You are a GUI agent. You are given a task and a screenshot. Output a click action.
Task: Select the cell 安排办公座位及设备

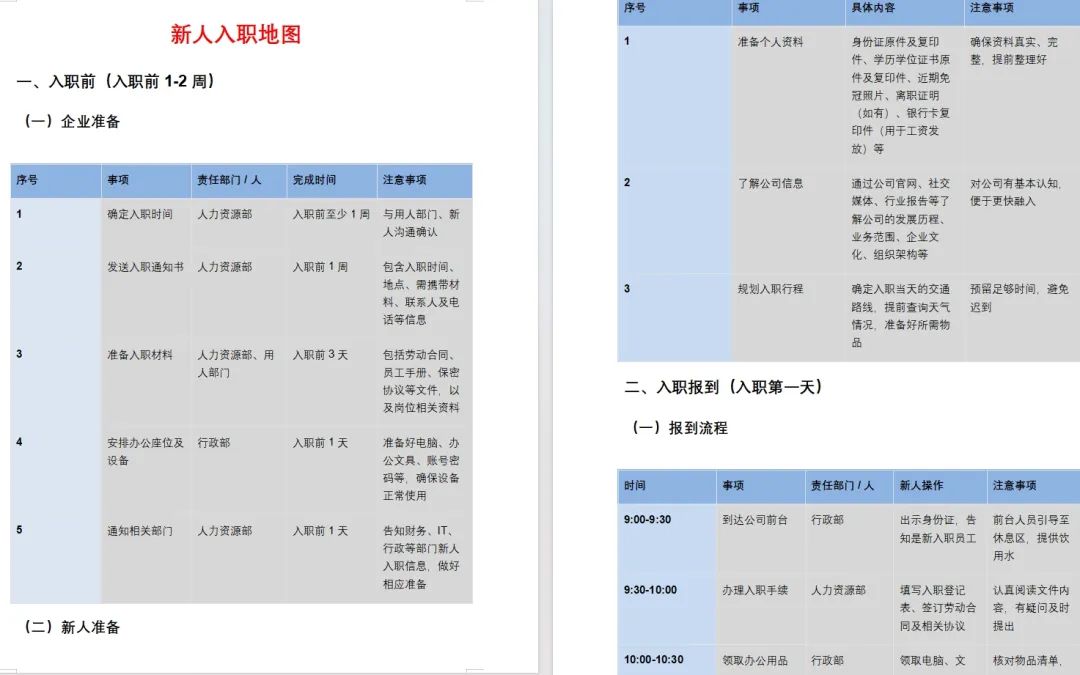coord(145,452)
